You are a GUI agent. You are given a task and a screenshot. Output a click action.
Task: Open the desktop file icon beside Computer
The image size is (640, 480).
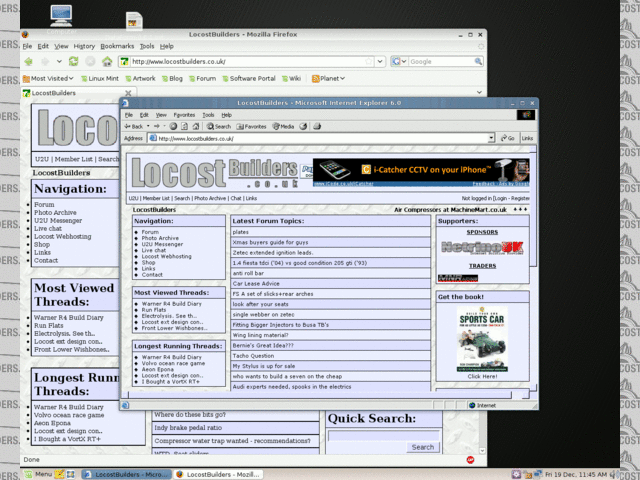click(x=134, y=20)
